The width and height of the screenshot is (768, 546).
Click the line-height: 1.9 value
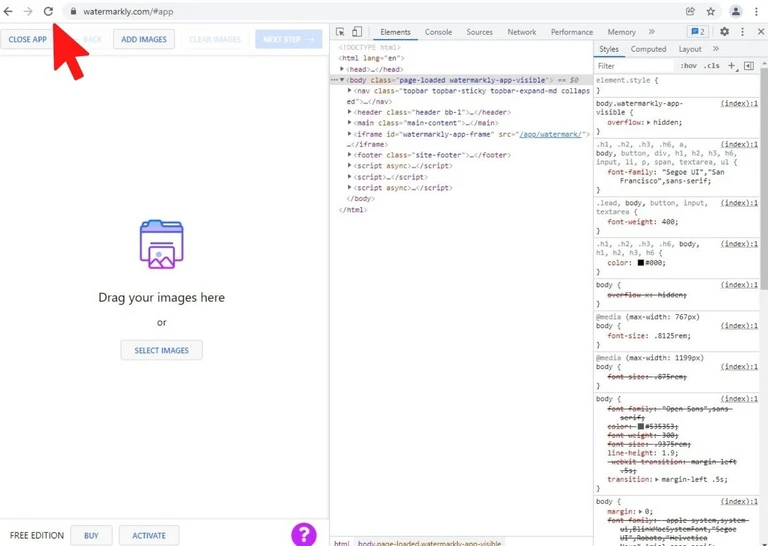click(668, 453)
